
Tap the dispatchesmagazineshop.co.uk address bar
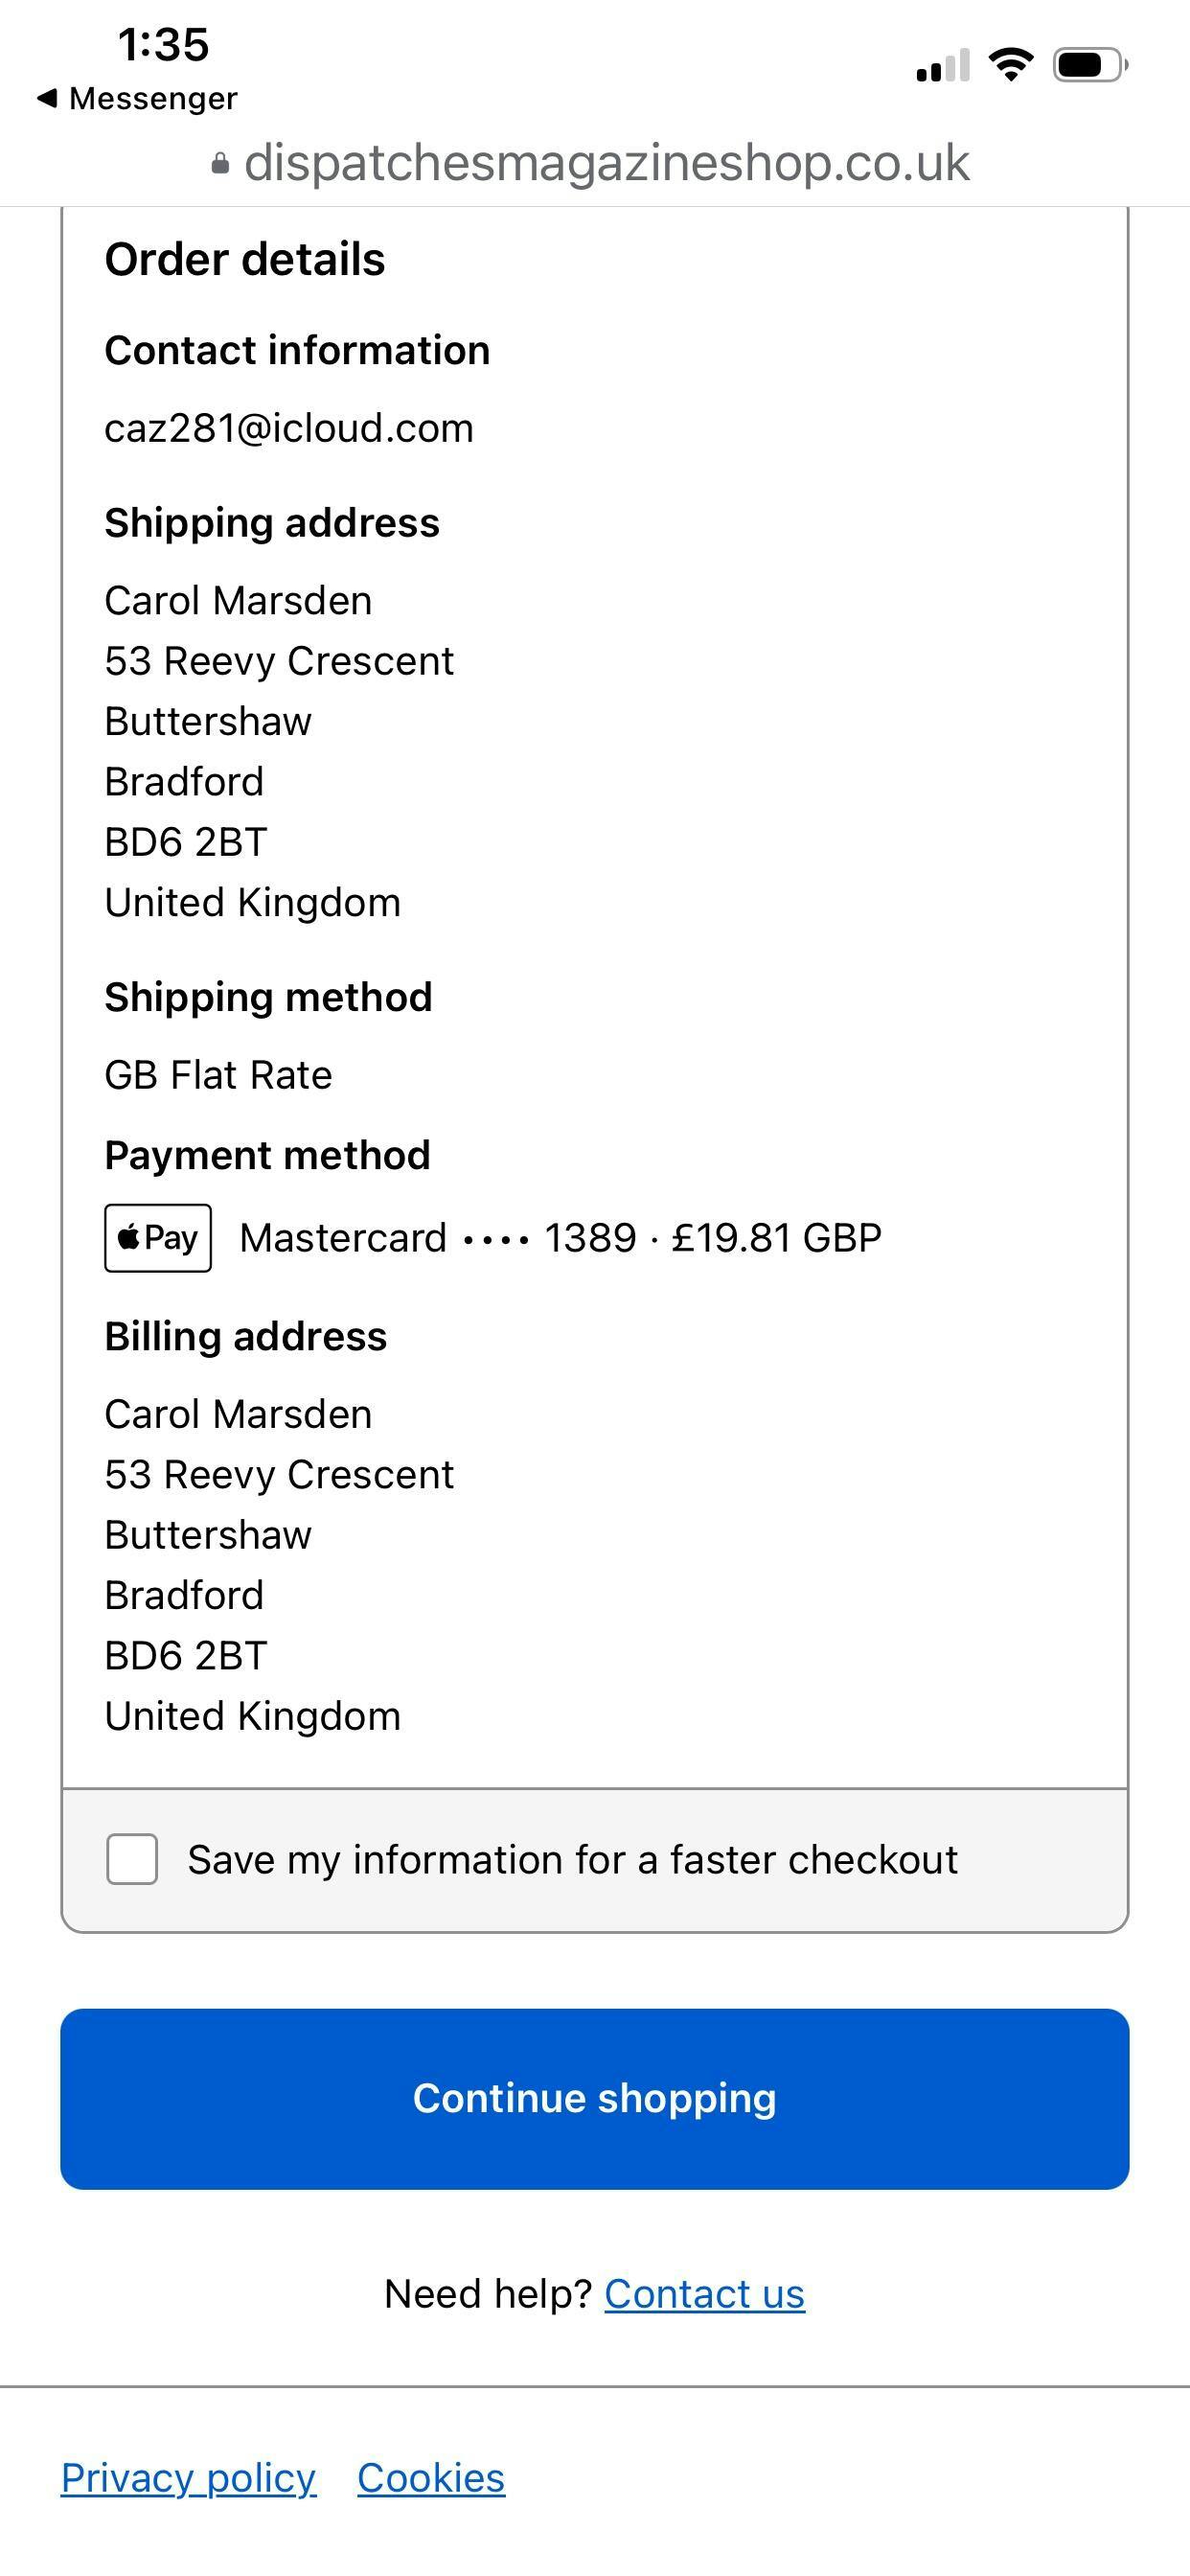606,163
